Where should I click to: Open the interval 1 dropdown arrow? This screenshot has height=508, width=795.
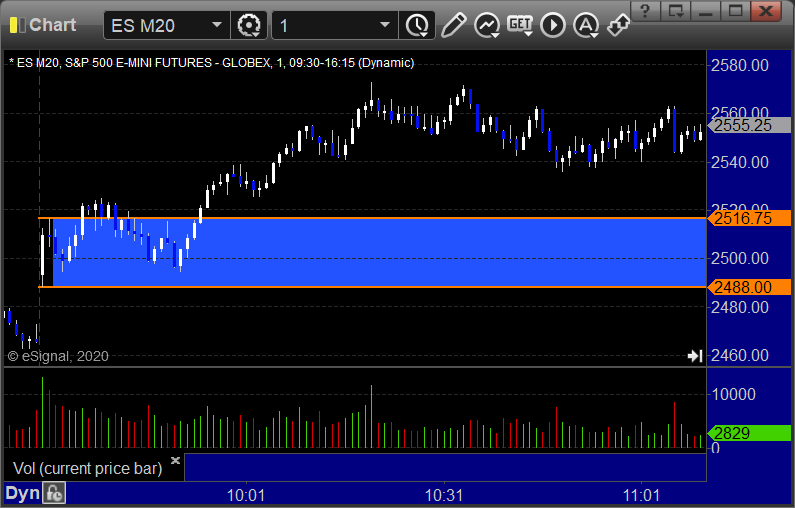385,24
